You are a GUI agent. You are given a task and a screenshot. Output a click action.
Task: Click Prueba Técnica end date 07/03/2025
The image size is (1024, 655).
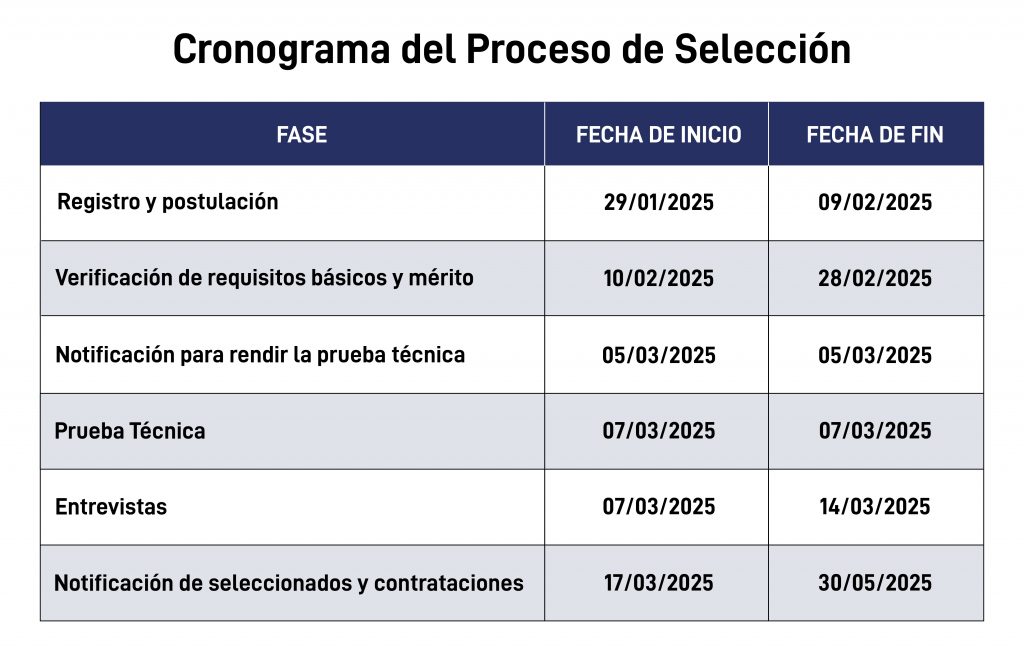point(875,431)
